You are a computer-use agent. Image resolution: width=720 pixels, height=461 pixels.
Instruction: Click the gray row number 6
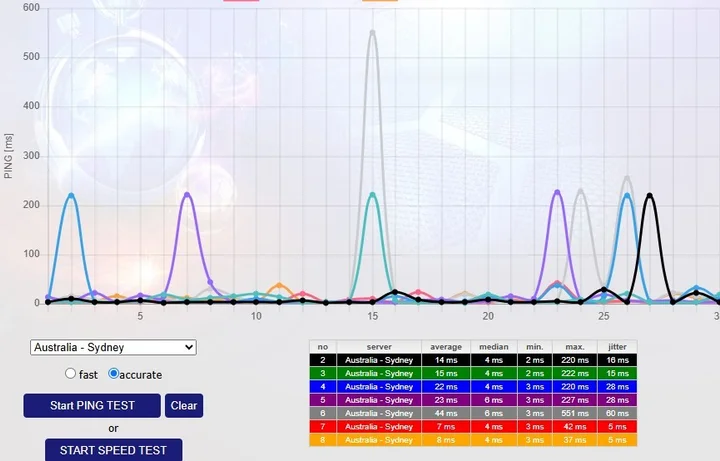tap(322, 413)
